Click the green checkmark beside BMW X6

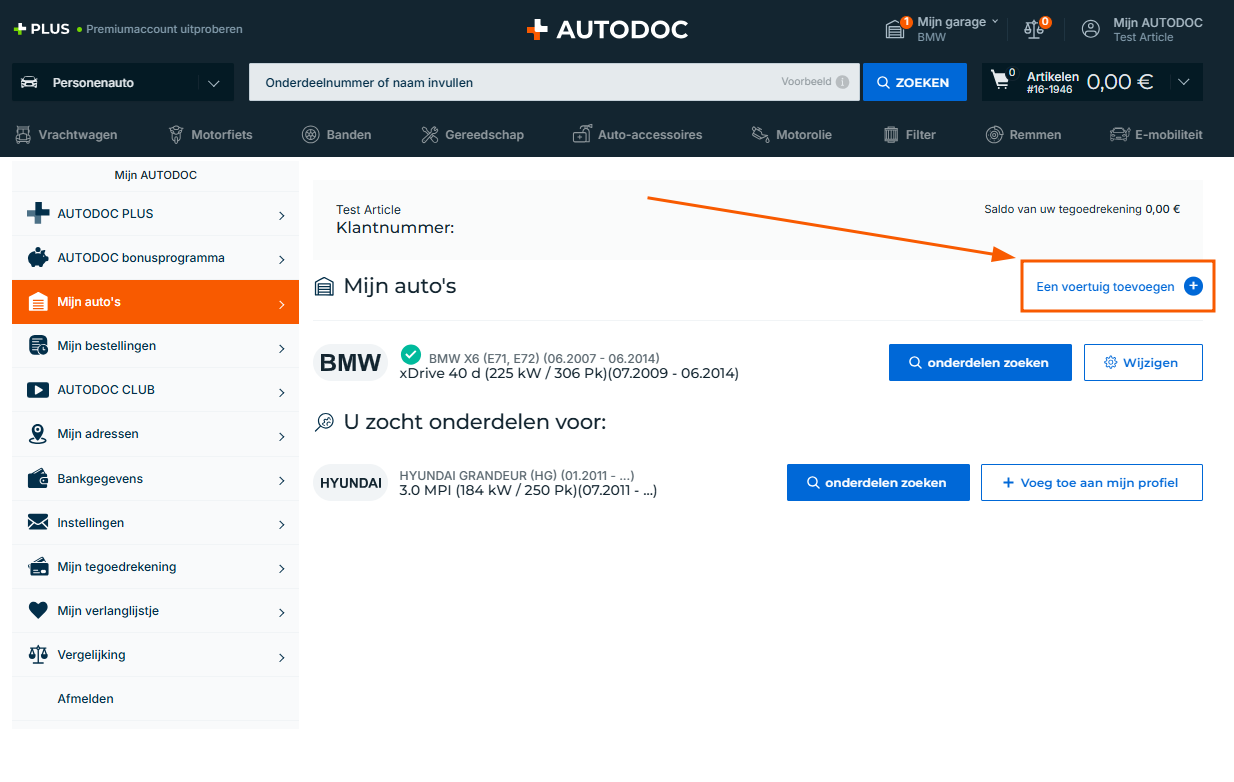(410, 355)
